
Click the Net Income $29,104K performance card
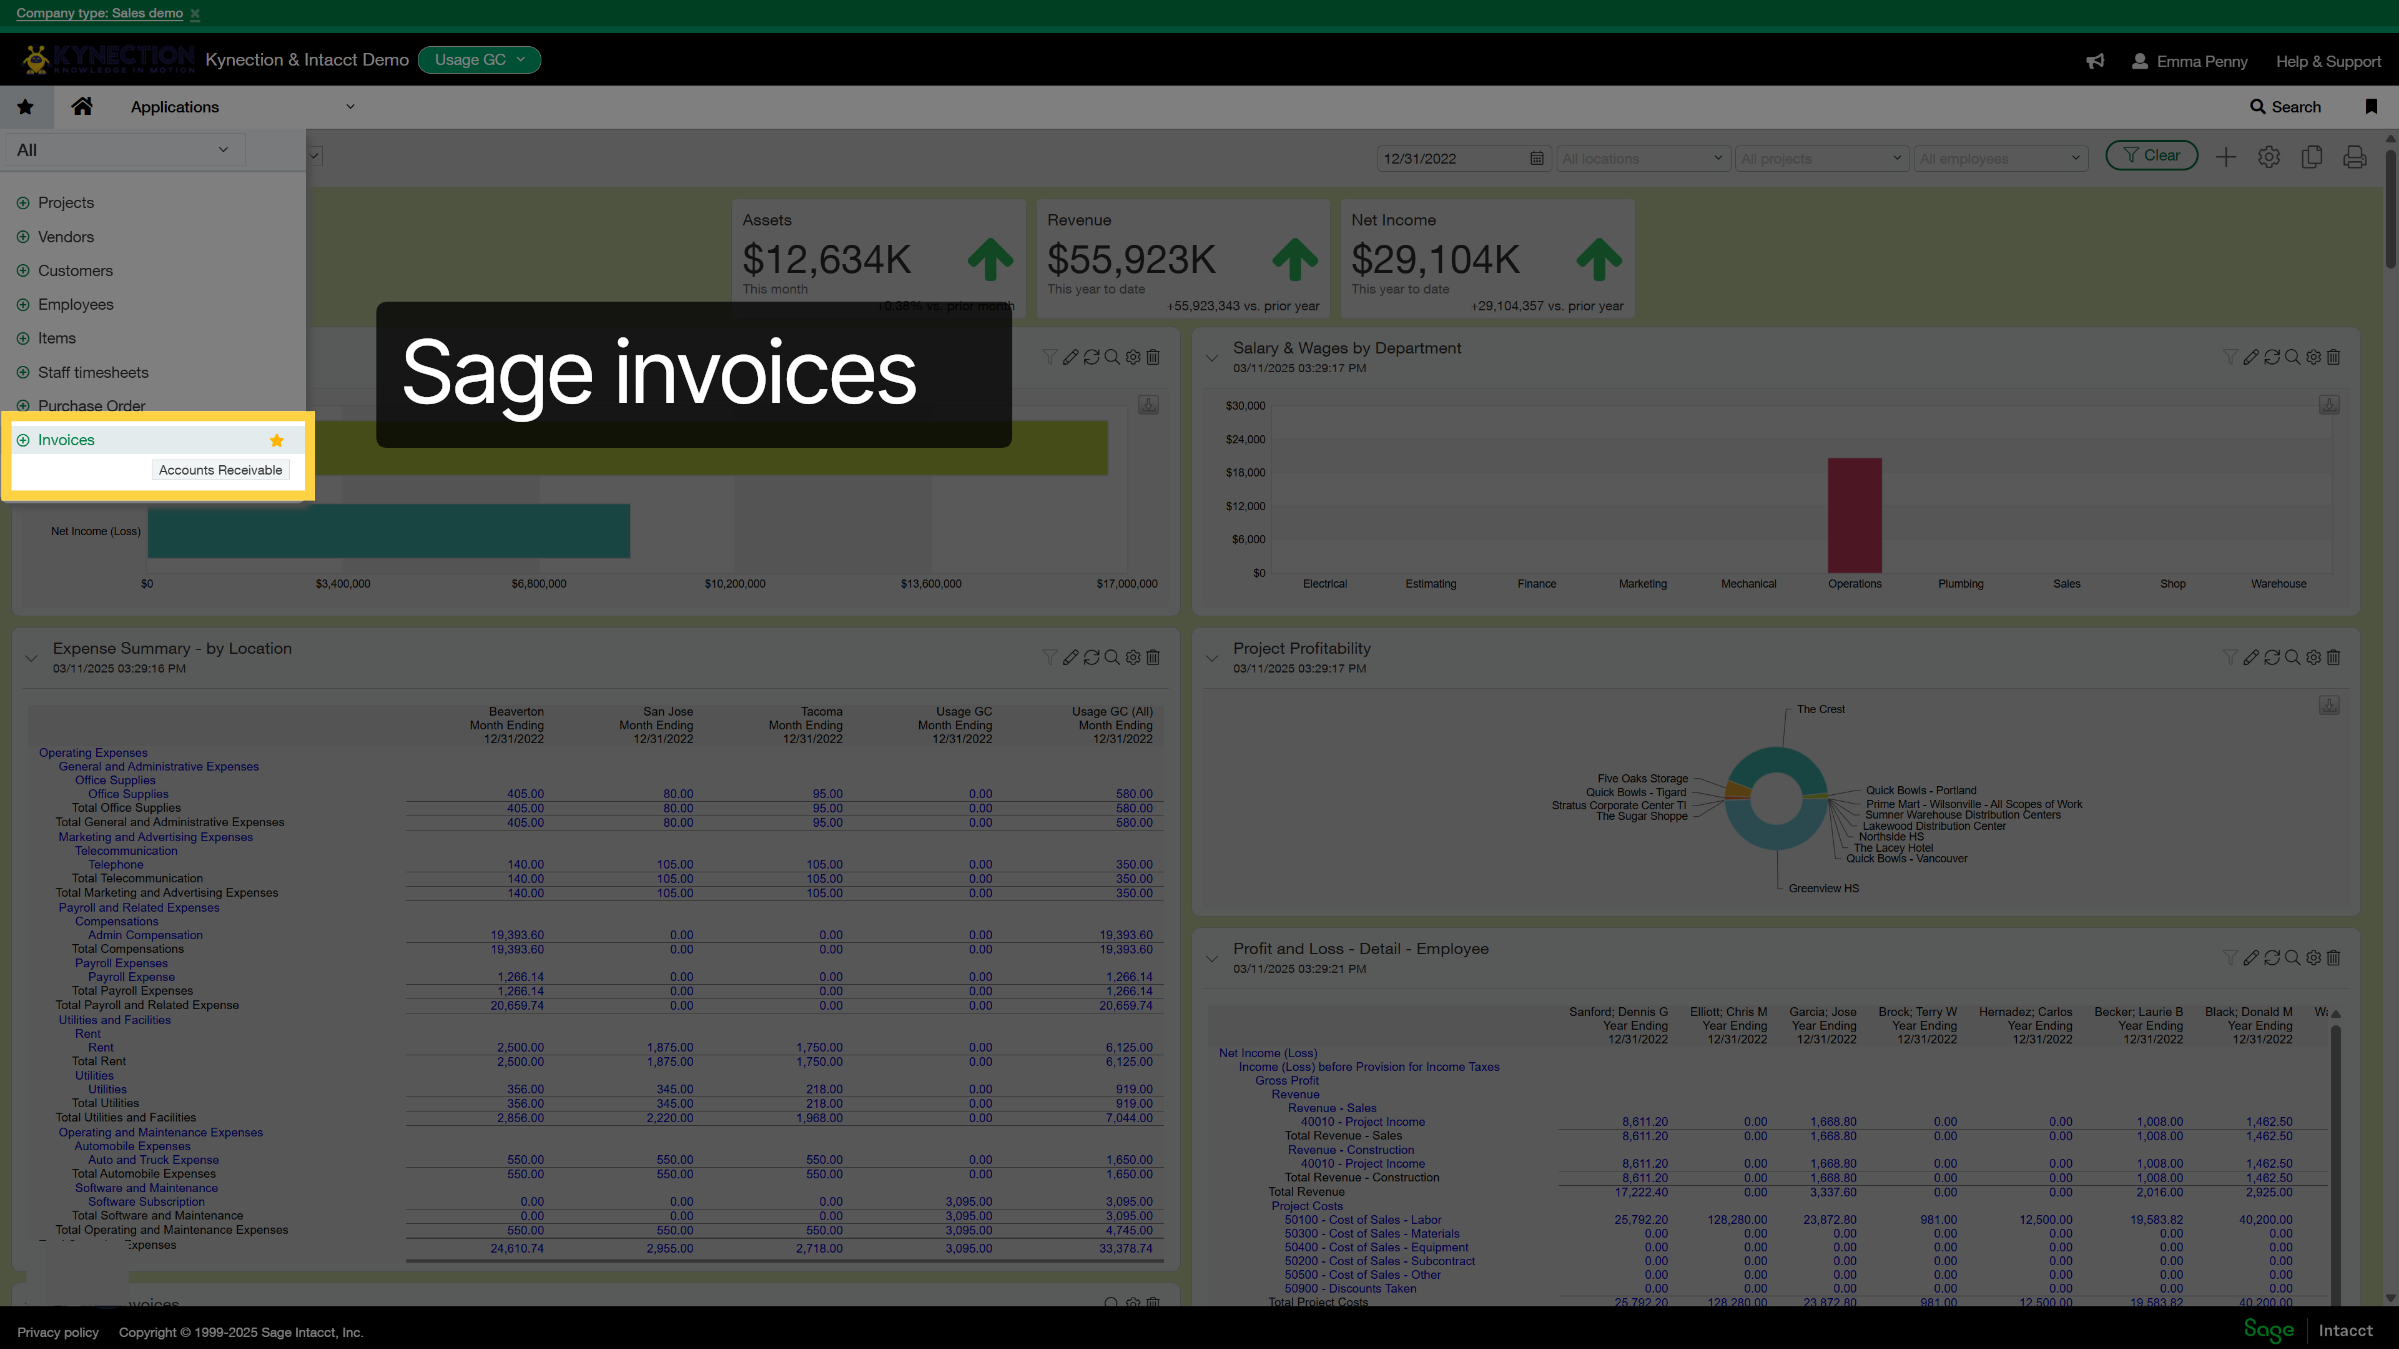(1487, 259)
